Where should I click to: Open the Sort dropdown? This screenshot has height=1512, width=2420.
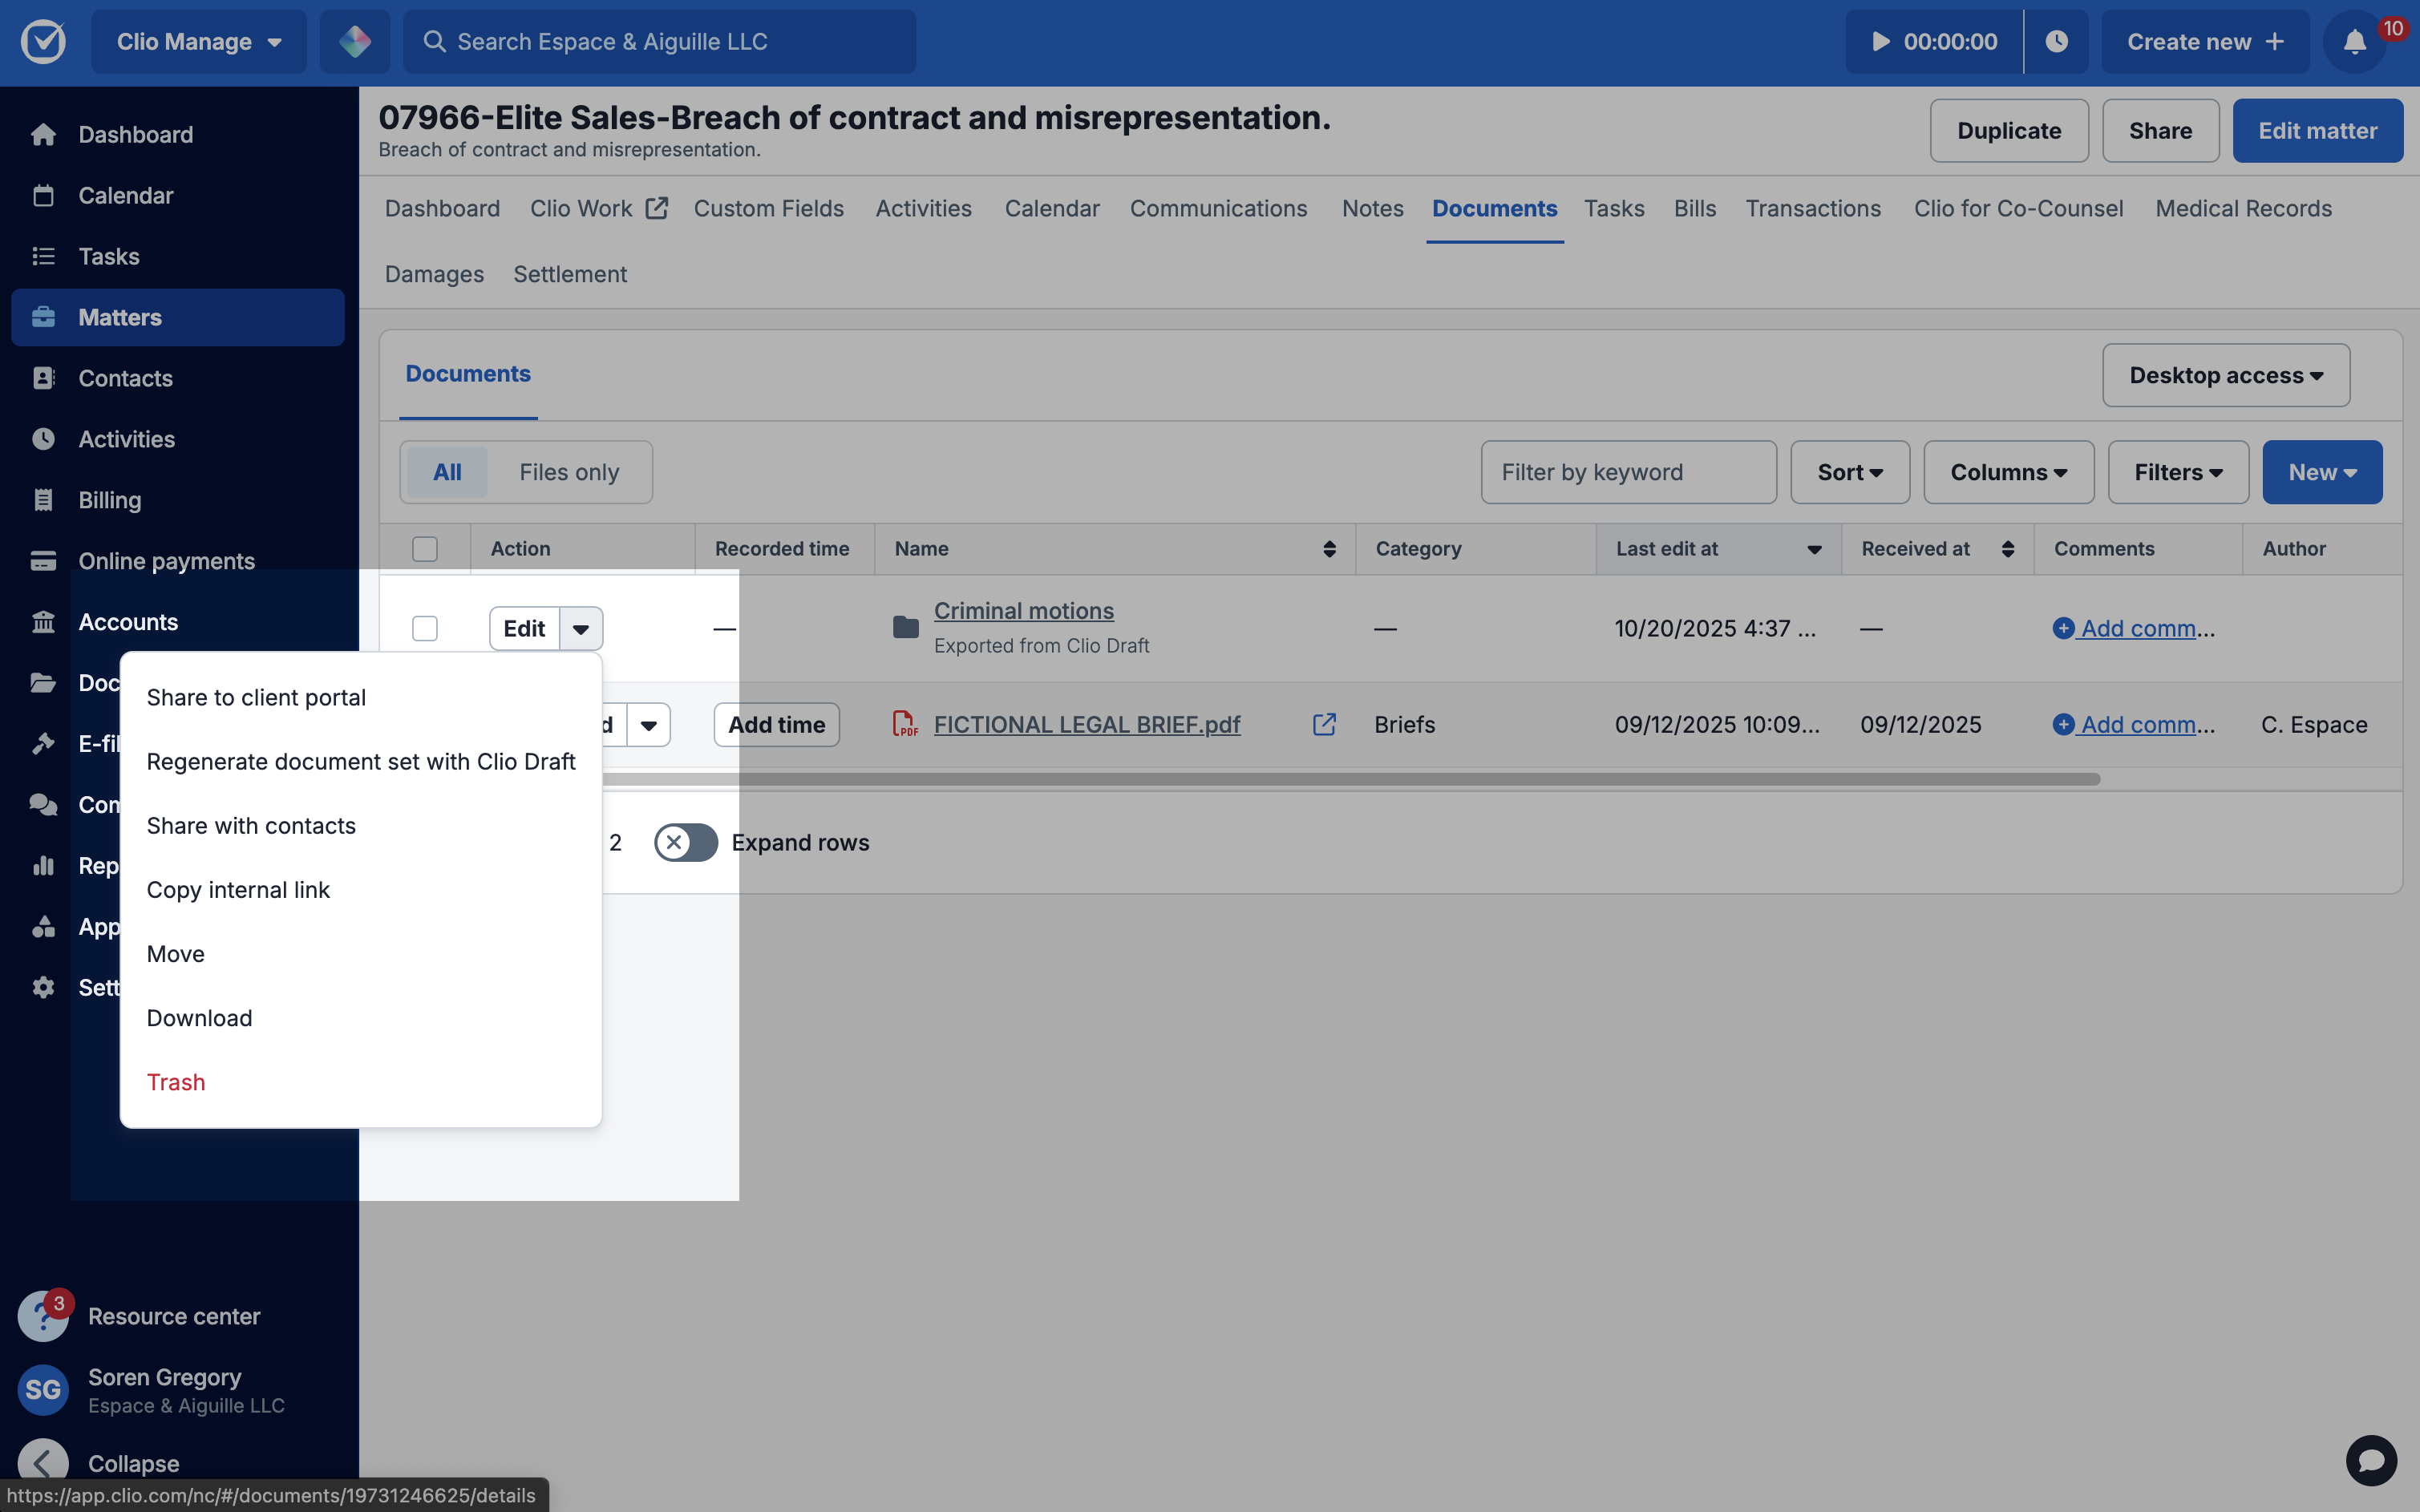point(1849,471)
